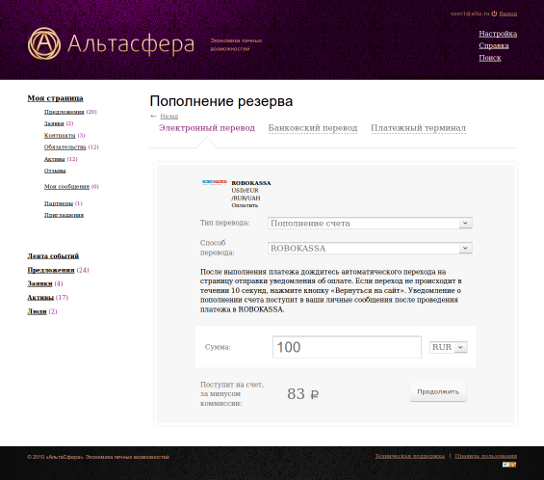Click the Альтасфера circular logo icon

[44, 43]
